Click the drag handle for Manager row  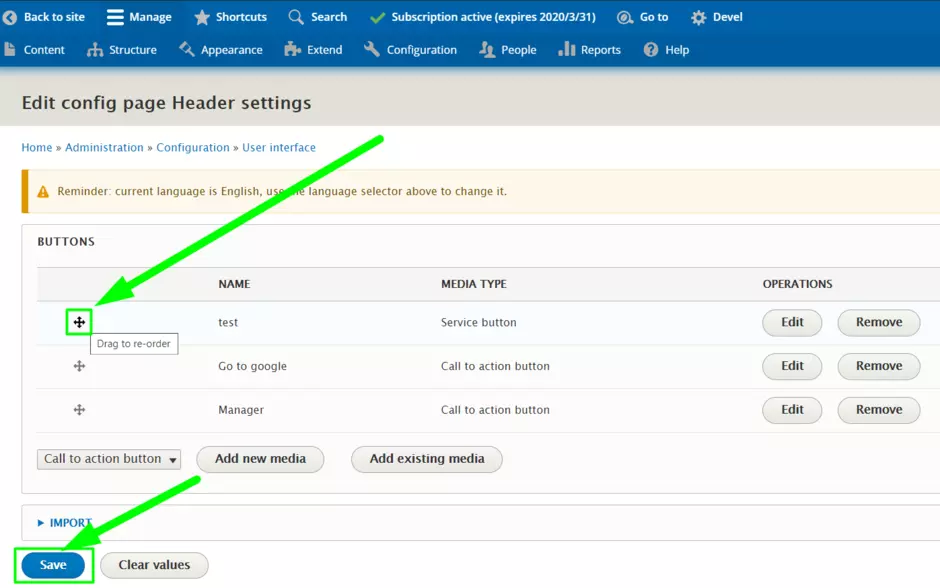coord(79,410)
